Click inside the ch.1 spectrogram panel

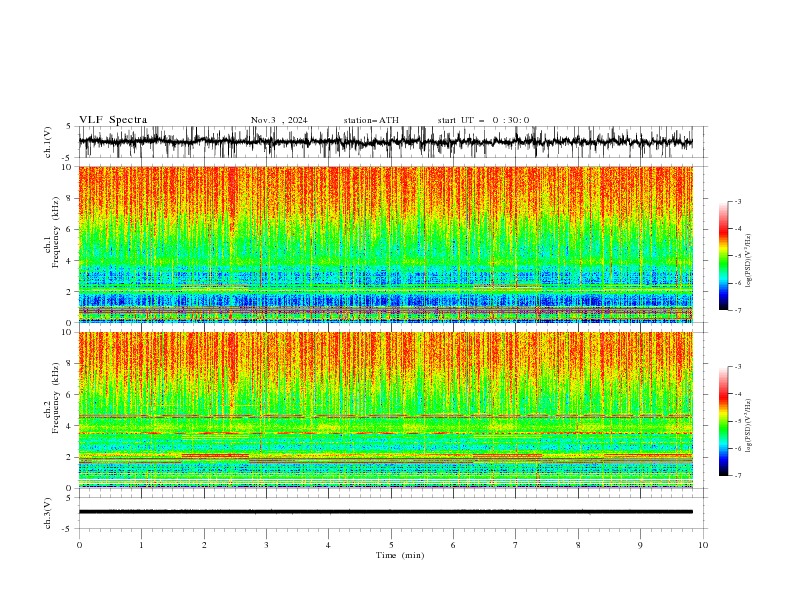click(385, 244)
